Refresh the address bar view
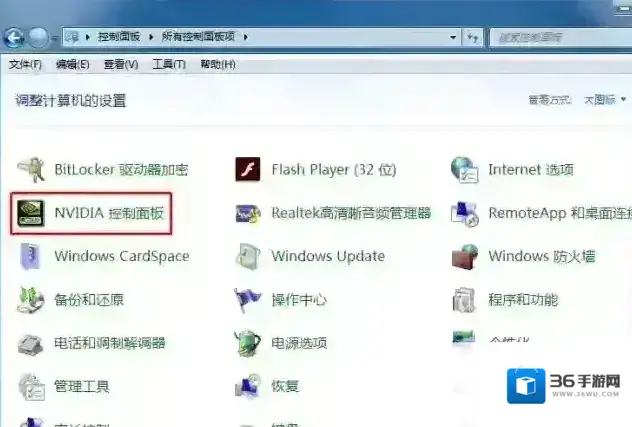The width and height of the screenshot is (632, 427). 472,37
